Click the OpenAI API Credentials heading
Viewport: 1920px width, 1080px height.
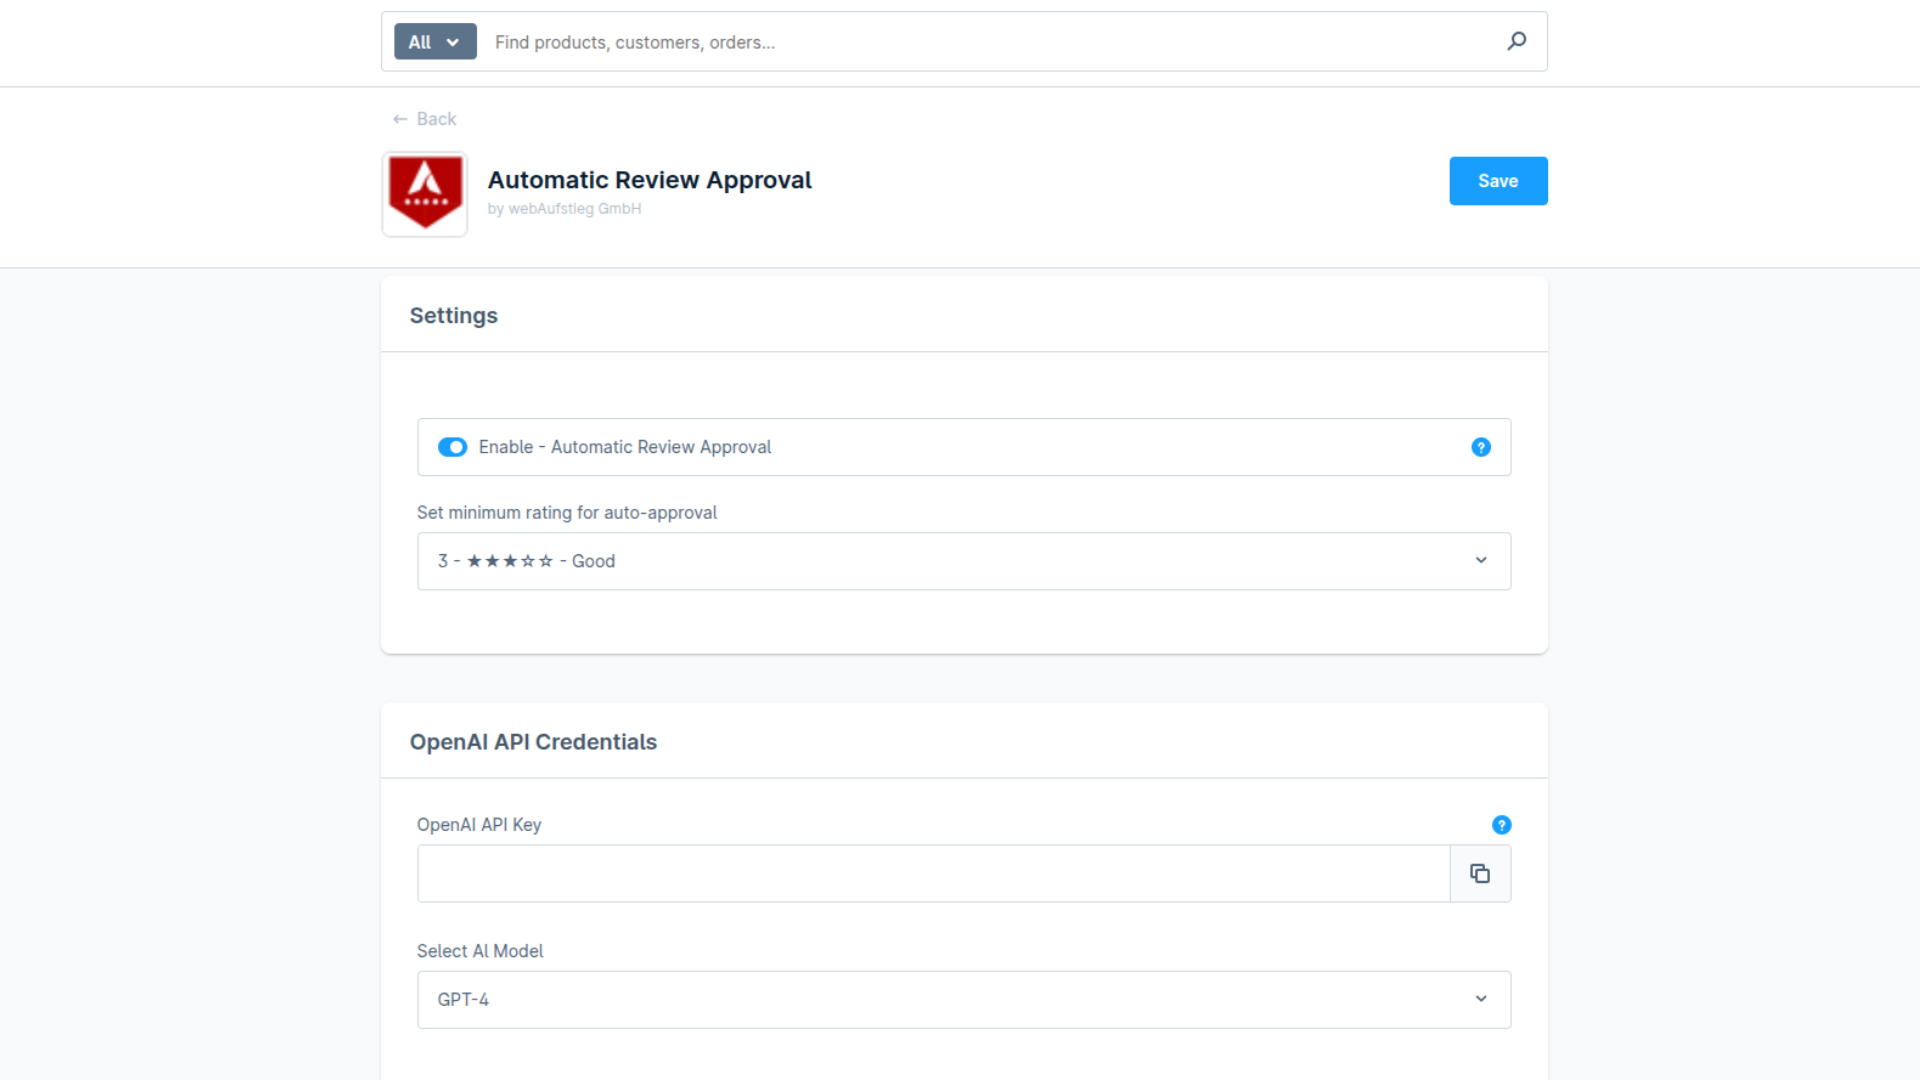coord(533,742)
